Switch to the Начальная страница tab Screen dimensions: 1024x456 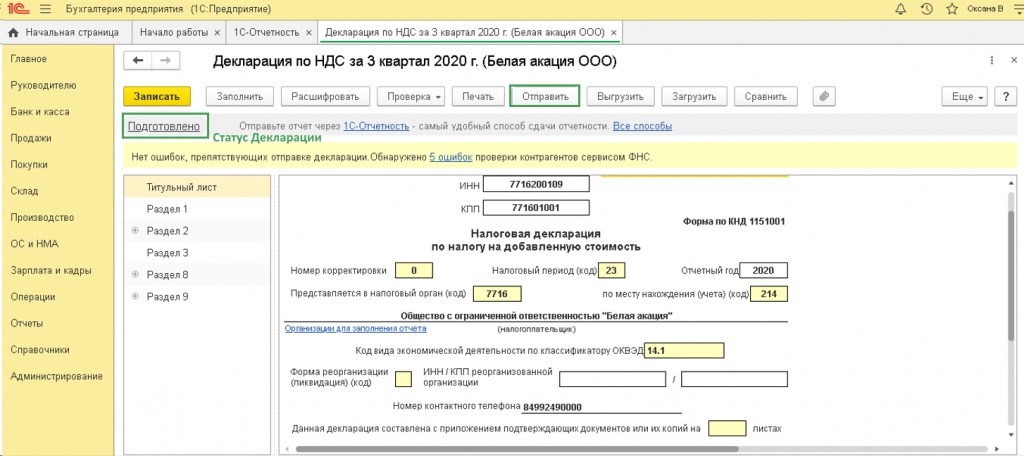pyautogui.click(x=64, y=32)
